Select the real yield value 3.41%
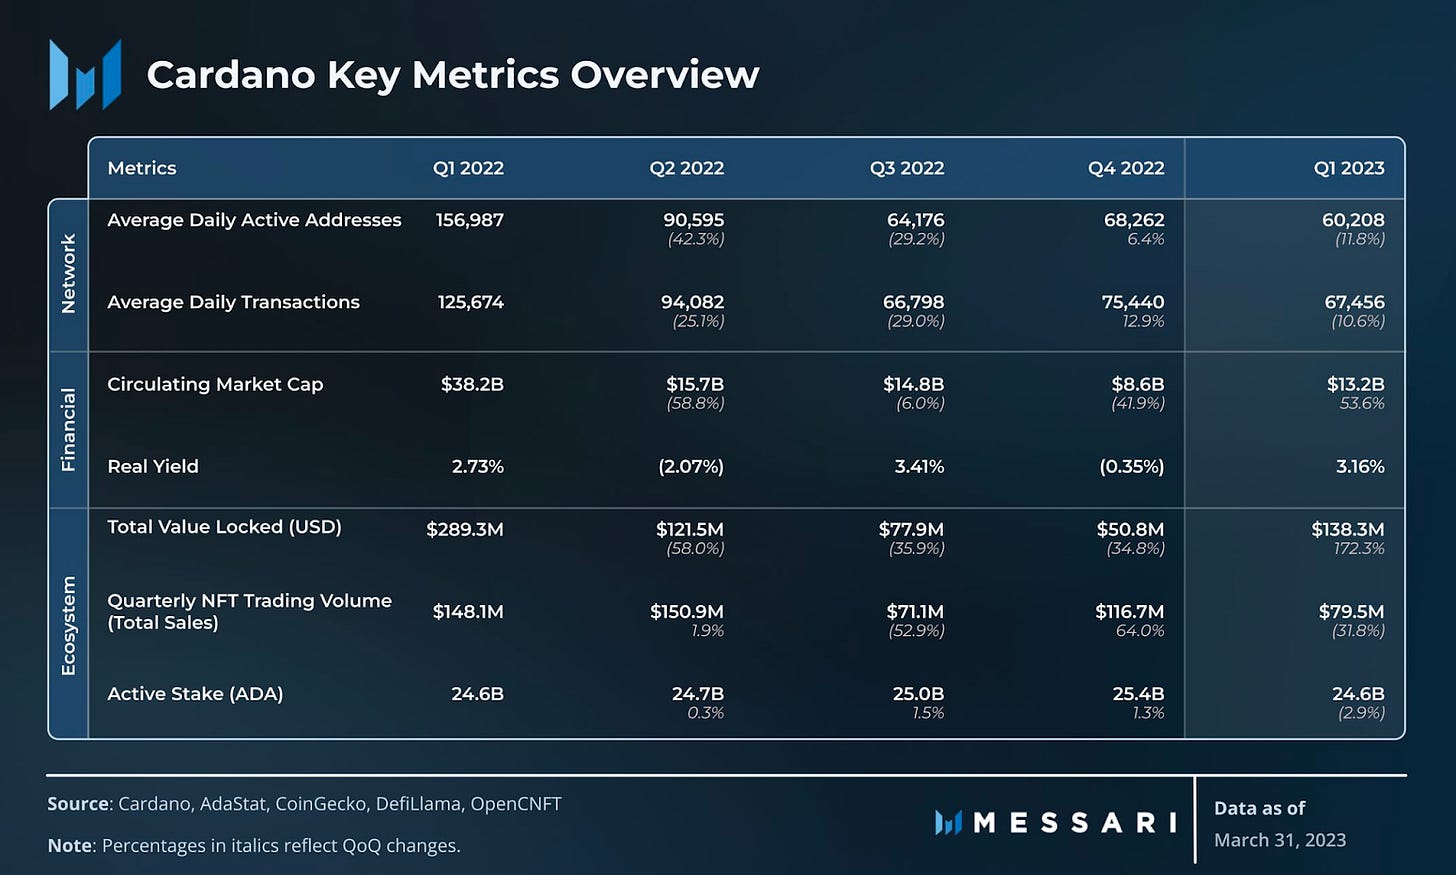This screenshot has height=875, width=1456. (919, 467)
